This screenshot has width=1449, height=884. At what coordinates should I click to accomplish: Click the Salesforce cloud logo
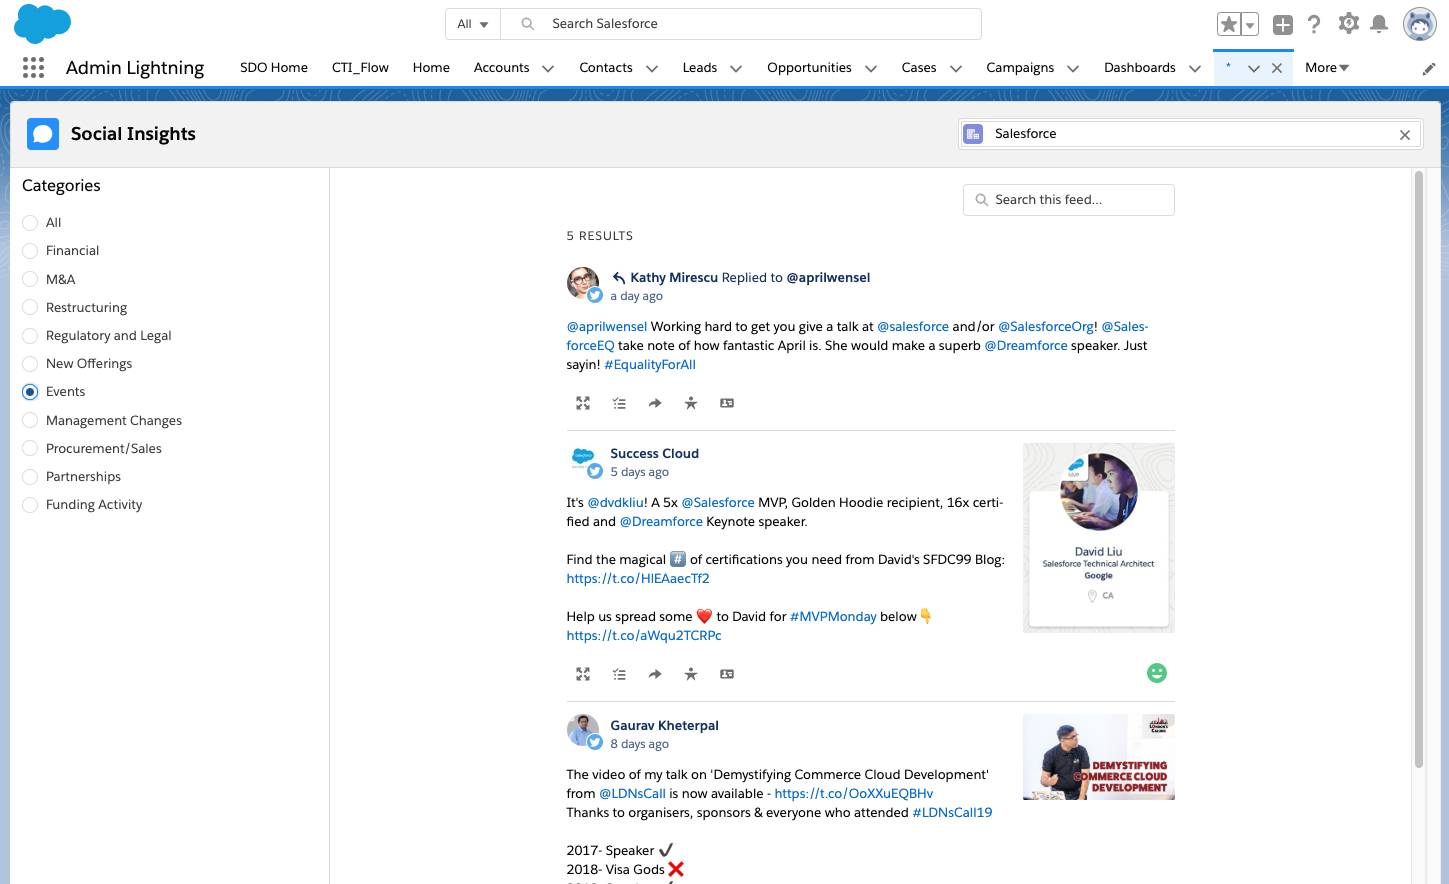(x=42, y=24)
